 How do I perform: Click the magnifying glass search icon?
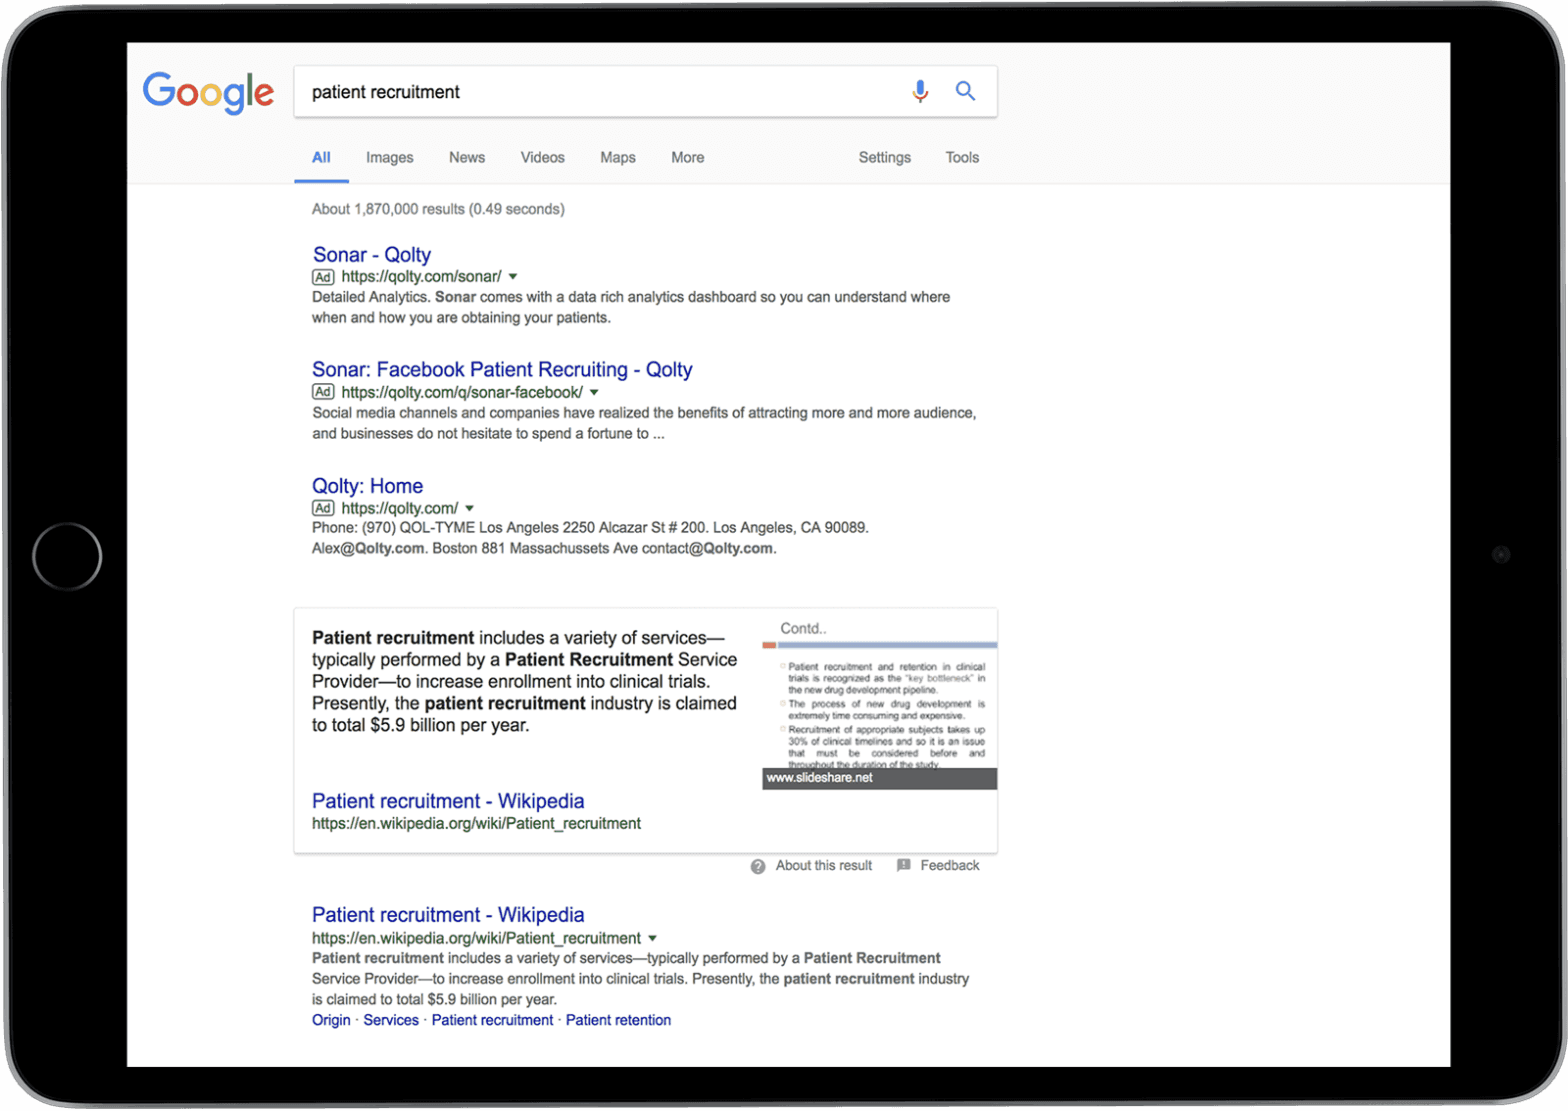[x=965, y=91]
